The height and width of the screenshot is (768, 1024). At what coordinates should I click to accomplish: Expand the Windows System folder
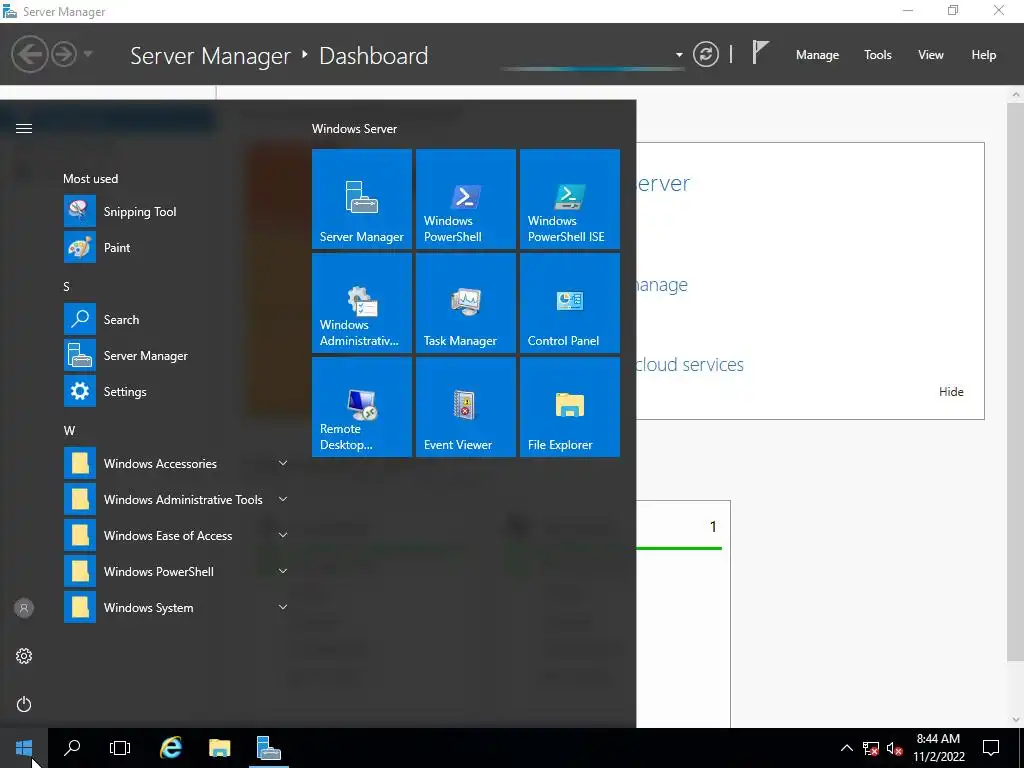[176, 607]
